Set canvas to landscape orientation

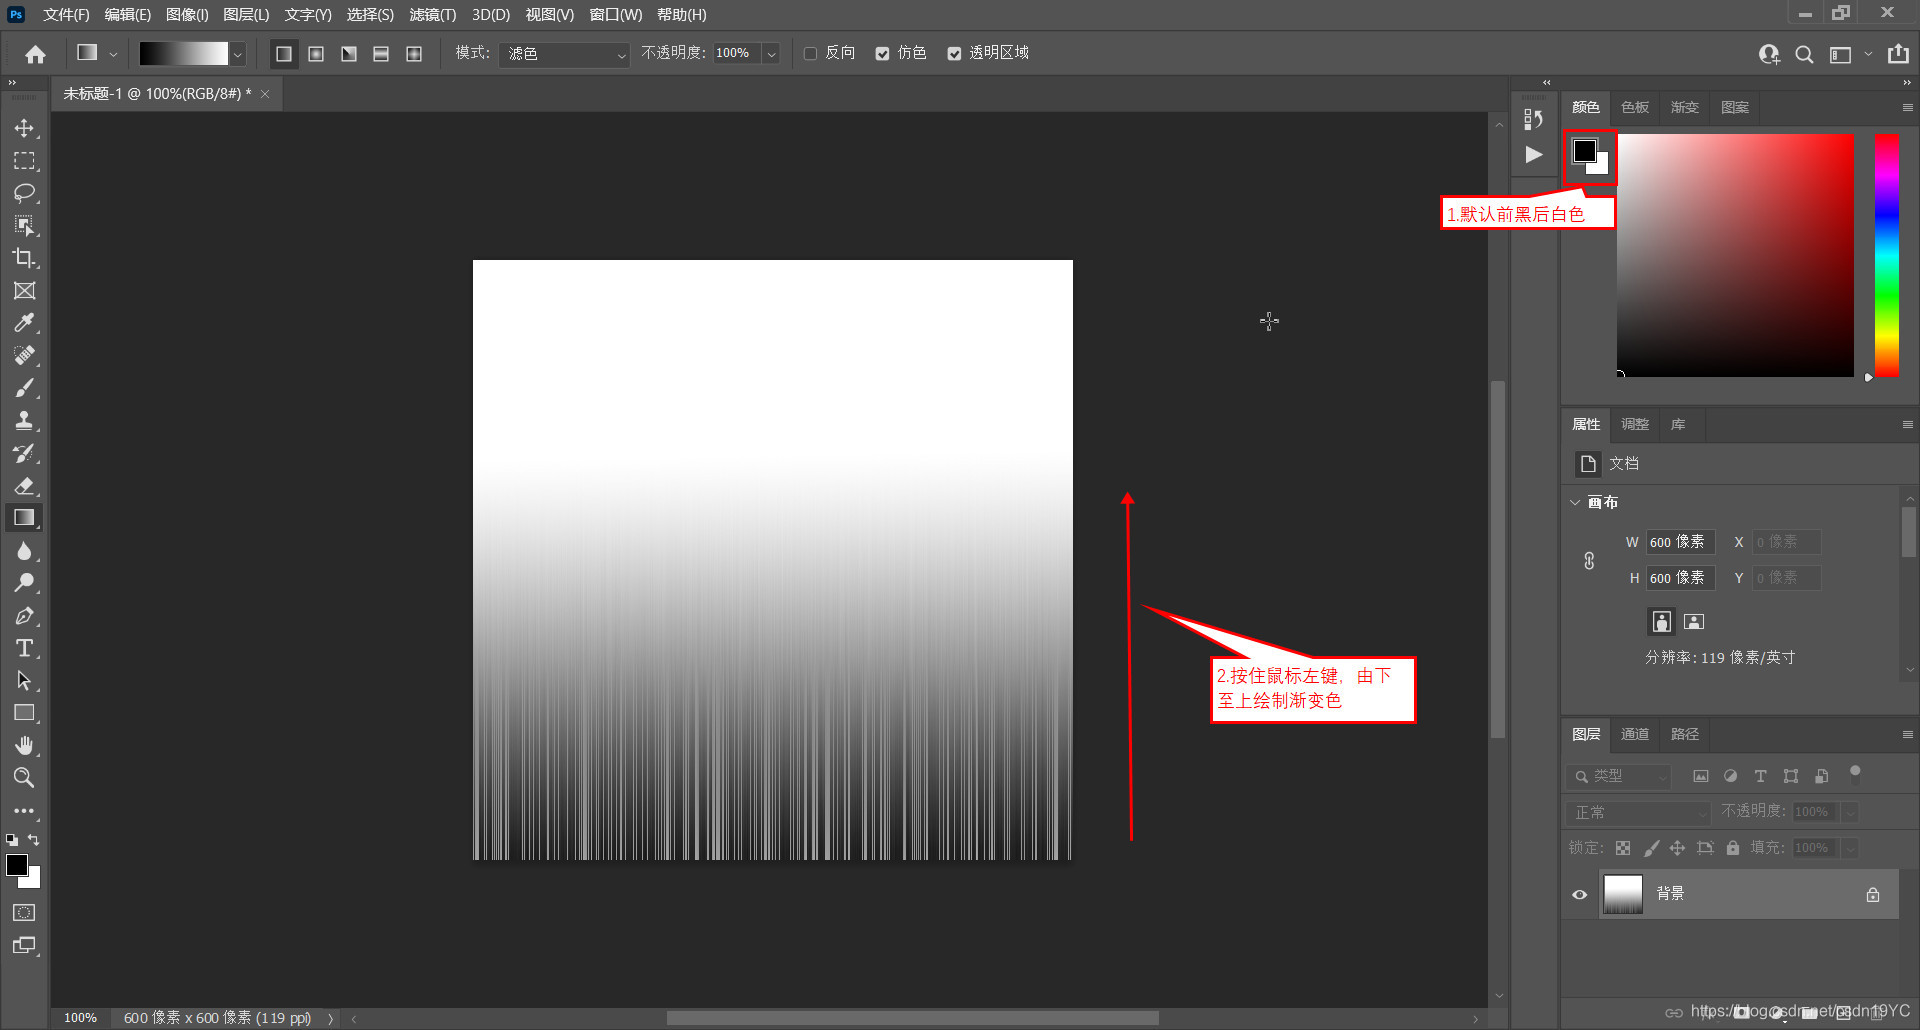click(1694, 621)
